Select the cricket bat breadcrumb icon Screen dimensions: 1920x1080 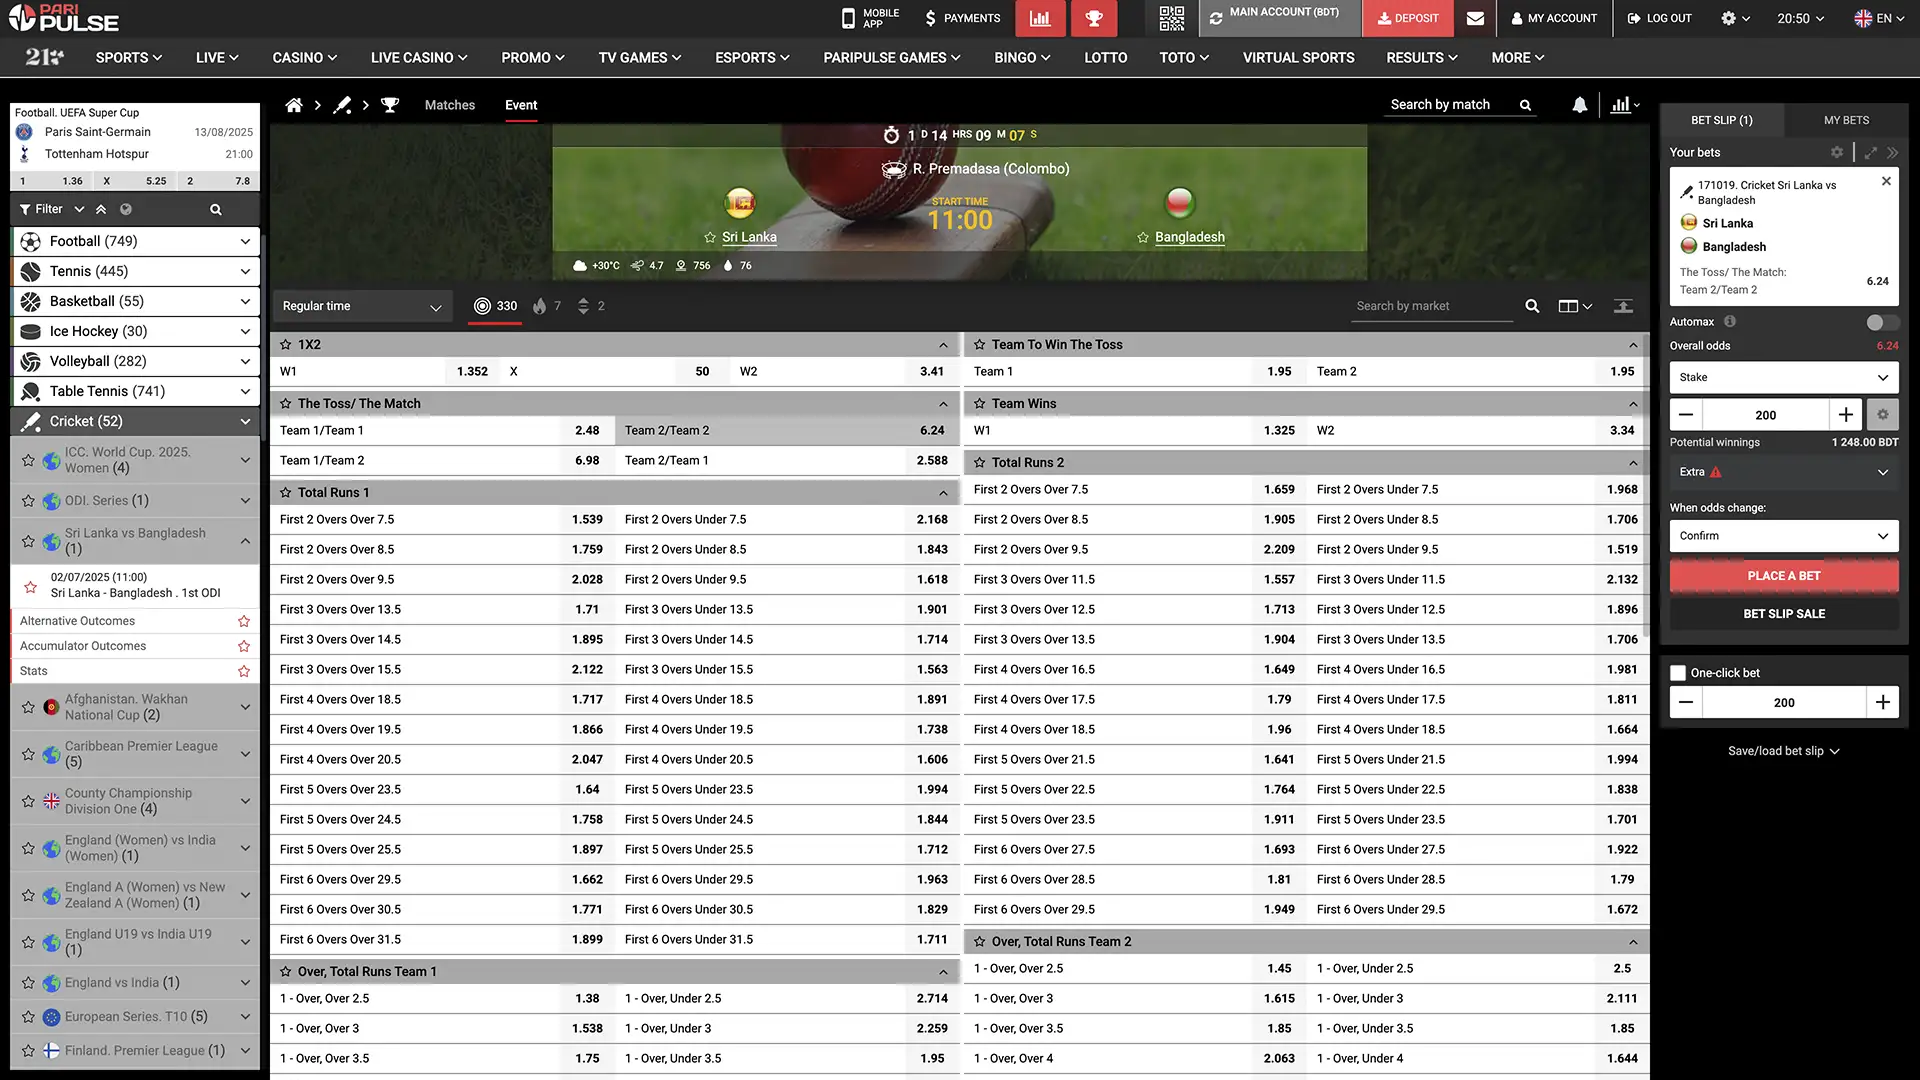click(342, 104)
